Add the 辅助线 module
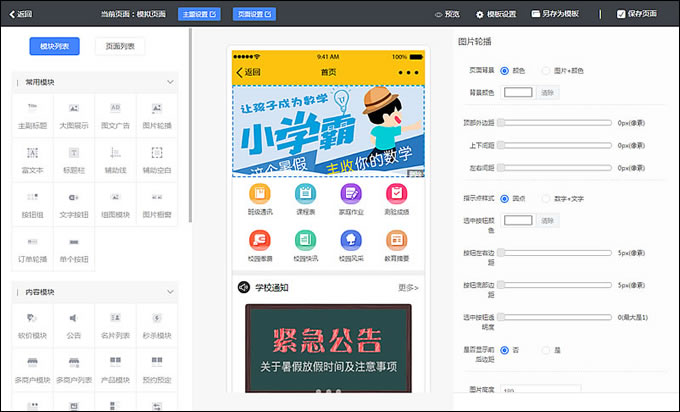 pos(115,160)
